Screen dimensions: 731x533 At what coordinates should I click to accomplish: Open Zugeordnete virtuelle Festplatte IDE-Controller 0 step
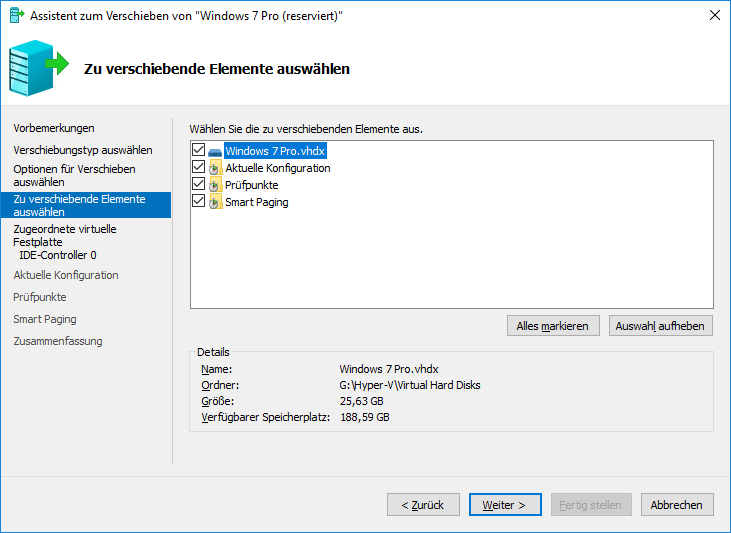pos(64,241)
